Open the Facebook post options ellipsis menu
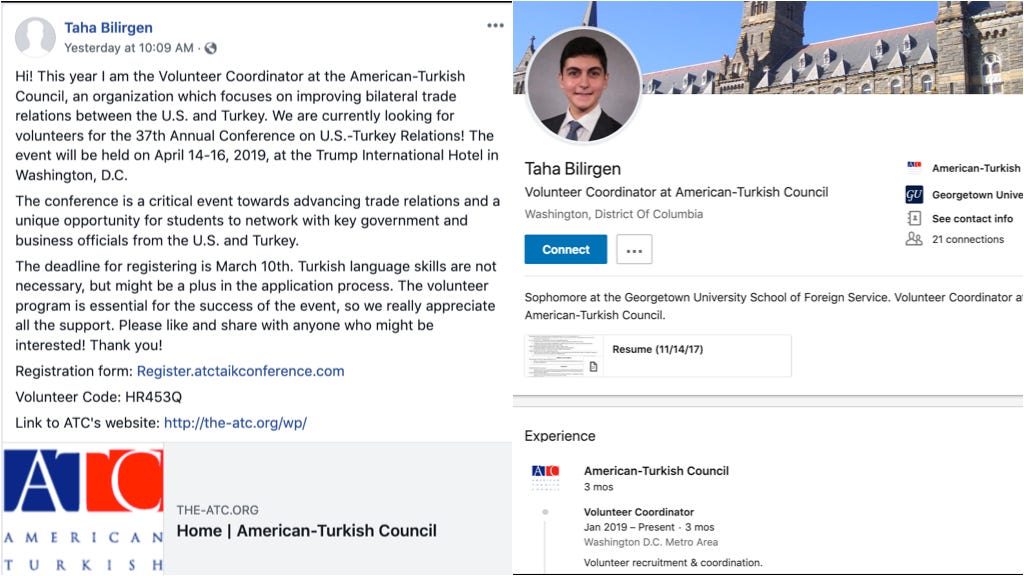 pos(495,25)
